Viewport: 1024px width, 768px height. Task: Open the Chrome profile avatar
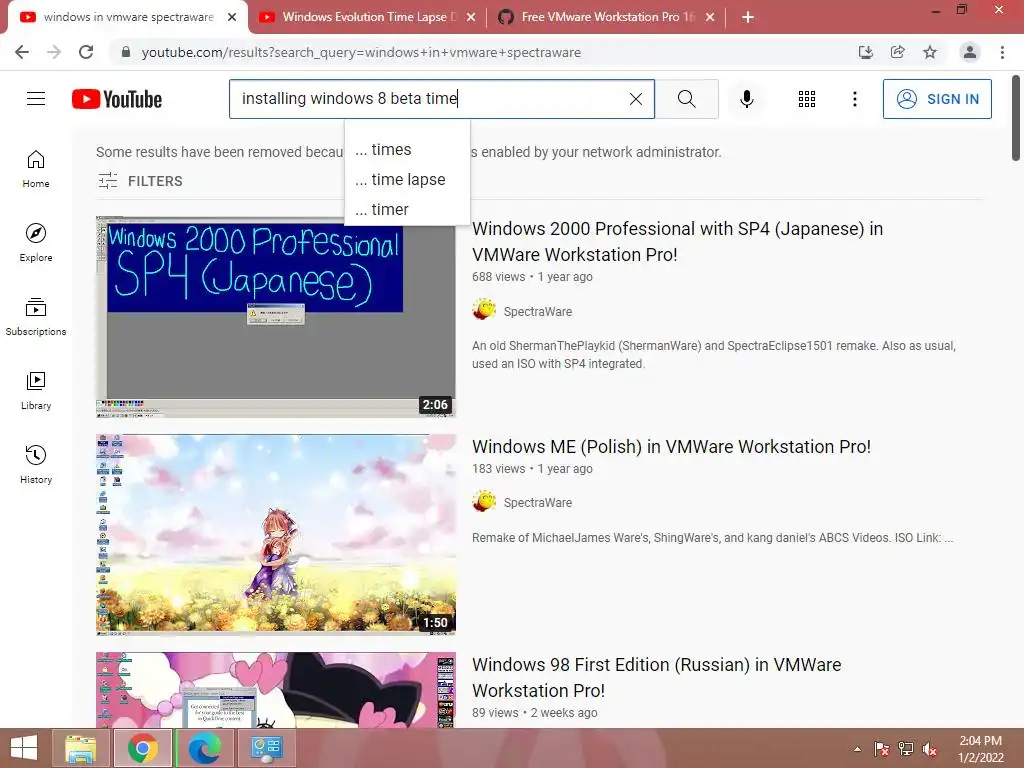coord(970,52)
